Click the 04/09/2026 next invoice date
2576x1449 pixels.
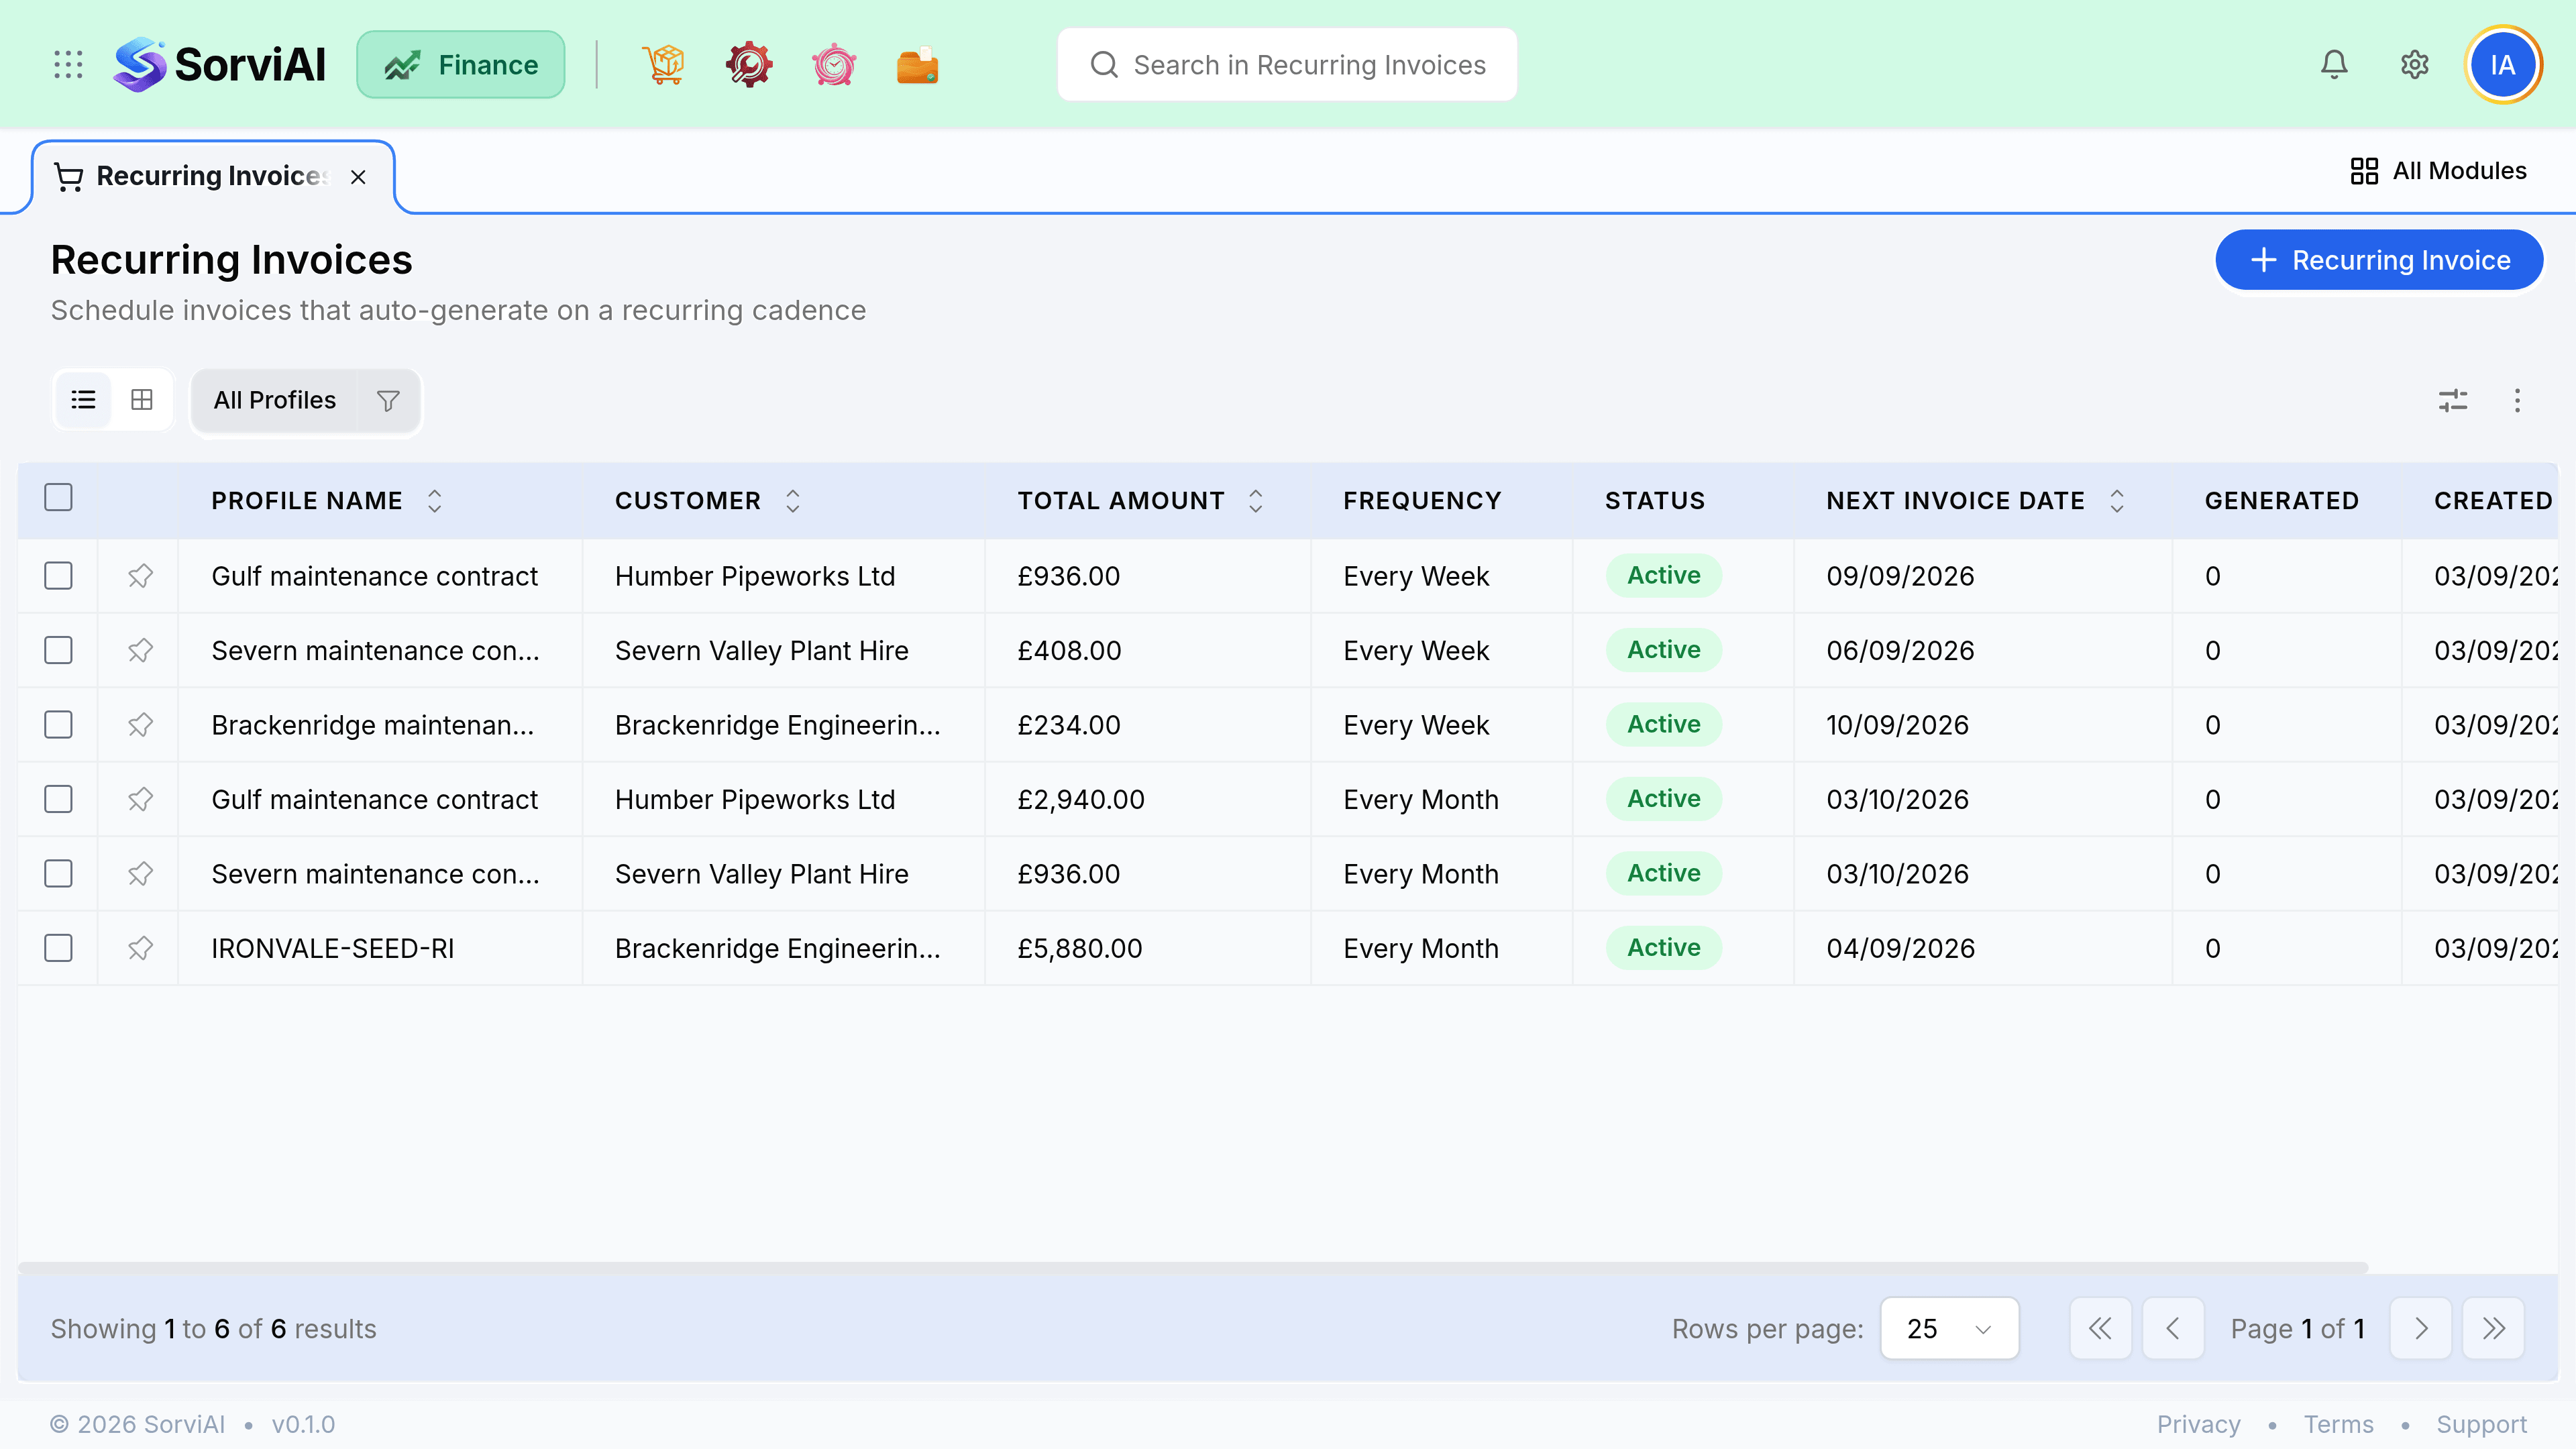1900,948
